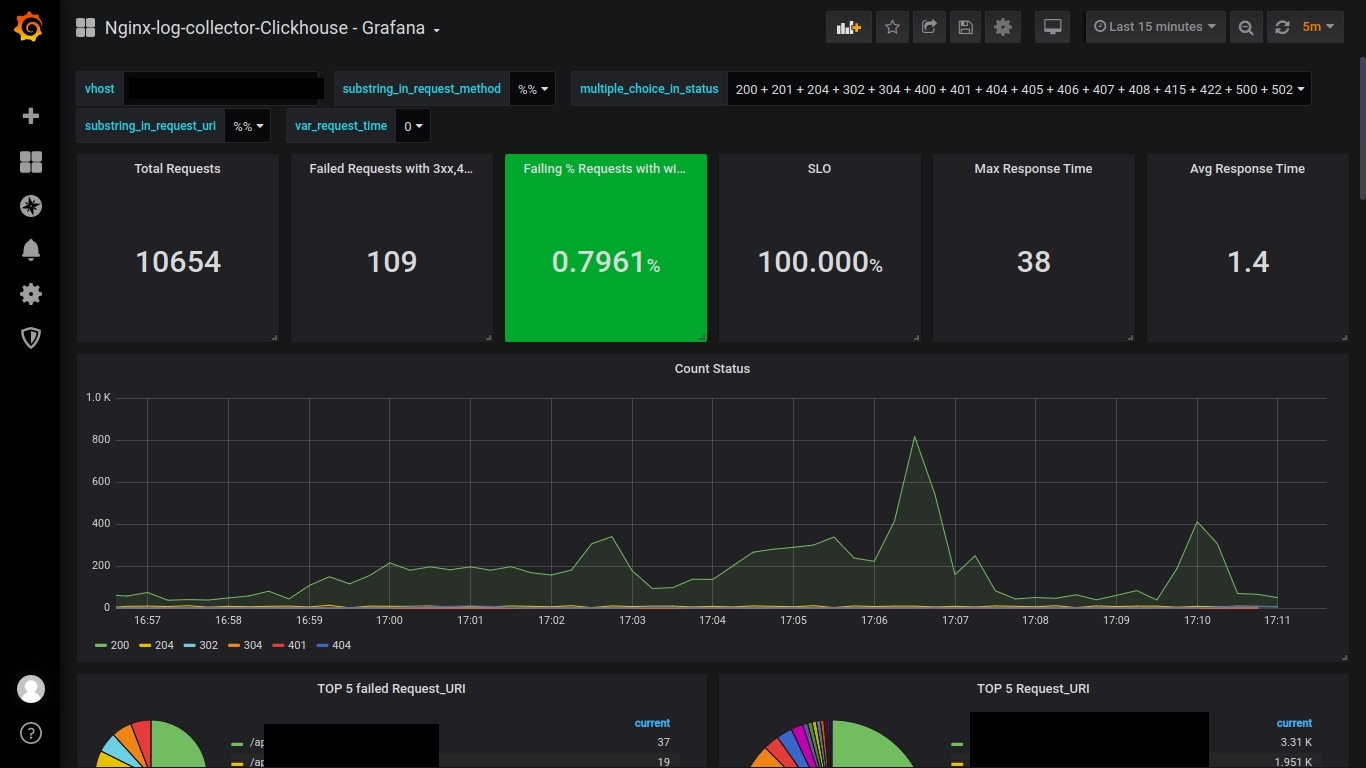
Task: Expand the 5m refresh interval dropdown
Action: pyautogui.click(x=1318, y=27)
